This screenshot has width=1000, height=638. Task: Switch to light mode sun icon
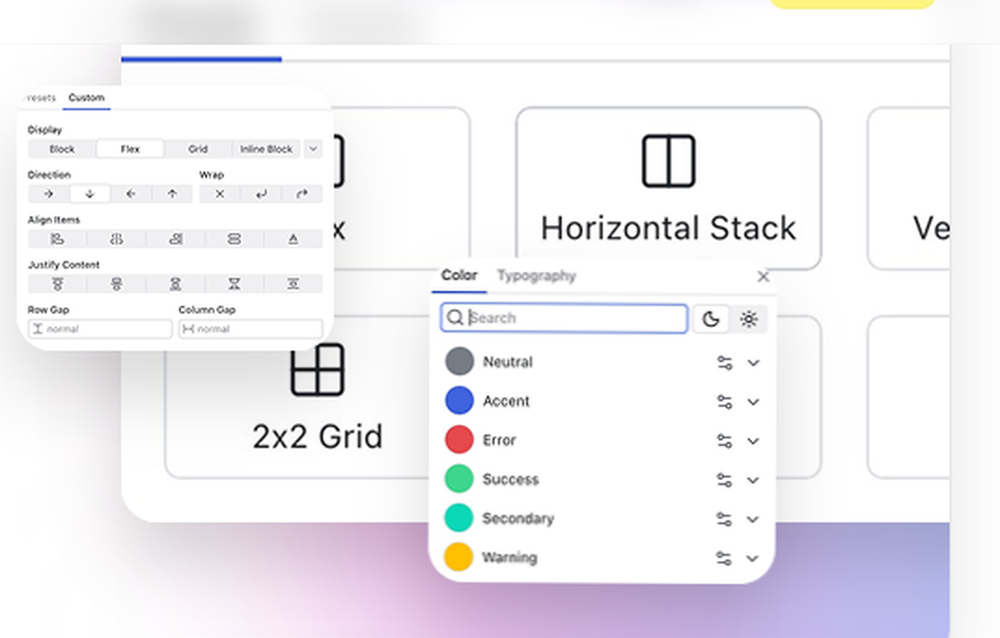(x=749, y=318)
